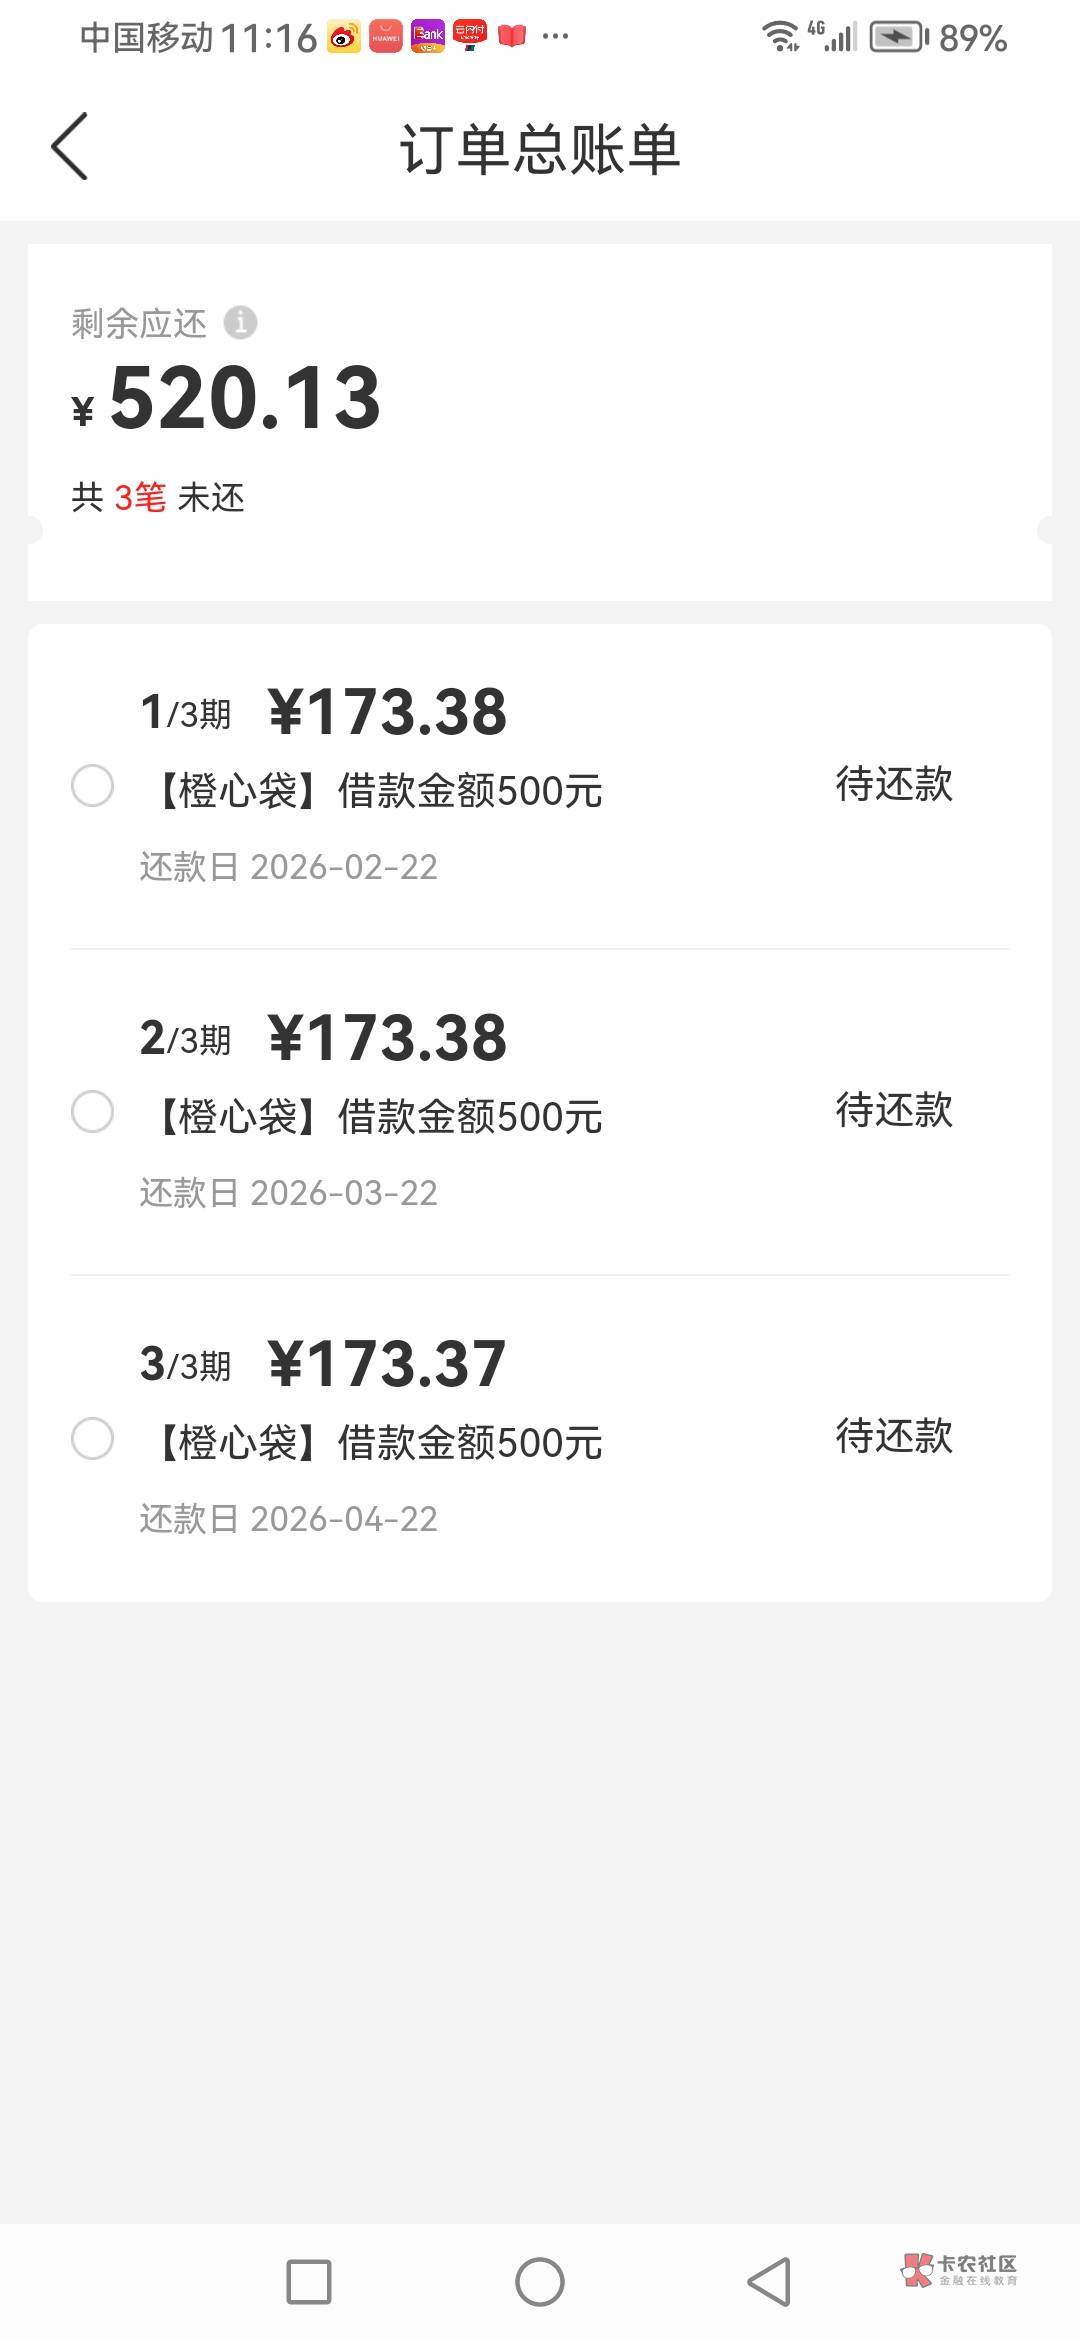1080x2340 pixels.
Task: Tap the Huawei notification icon
Action: click(386, 38)
